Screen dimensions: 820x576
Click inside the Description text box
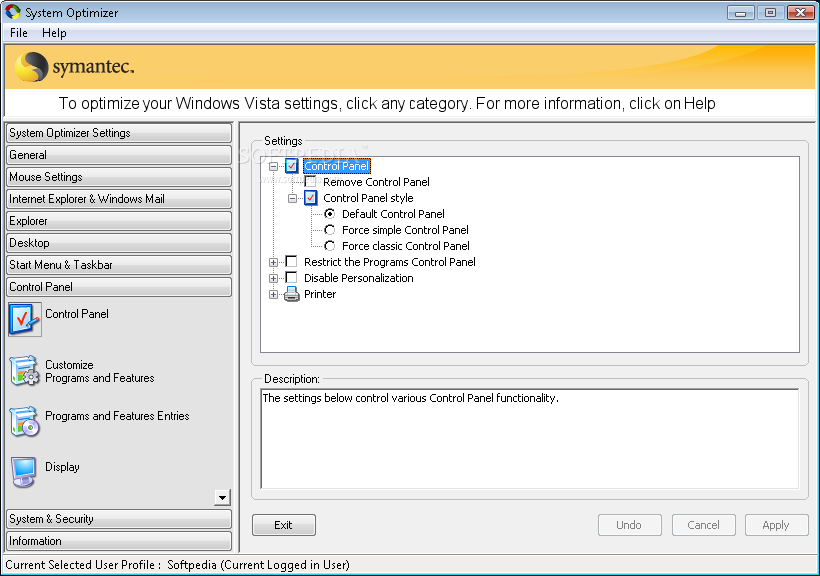(x=530, y=438)
